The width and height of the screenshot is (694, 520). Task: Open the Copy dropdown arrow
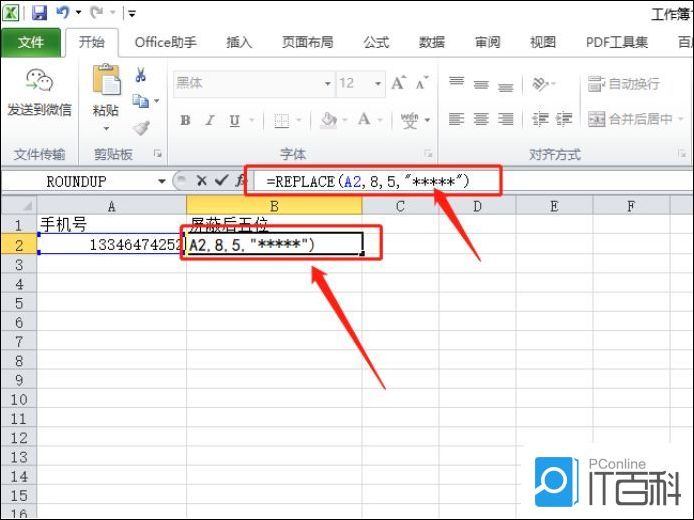(157, 101)
